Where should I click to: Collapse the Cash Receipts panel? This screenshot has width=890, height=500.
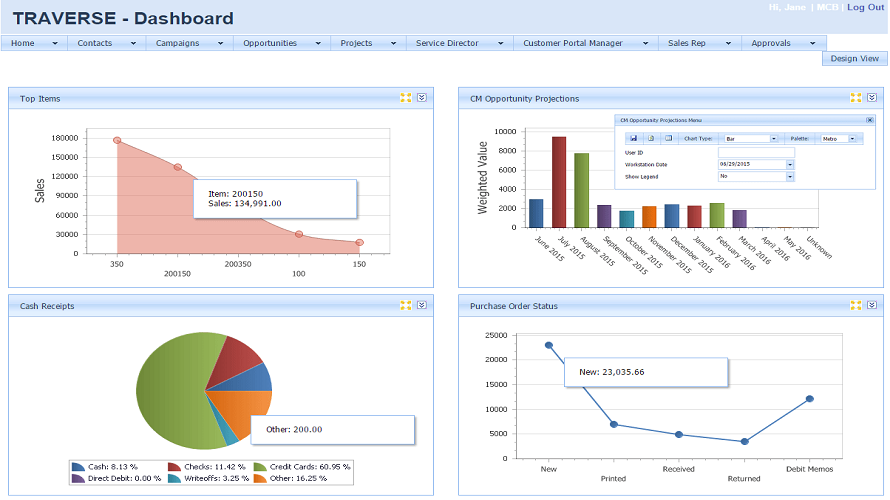click(422, 305)
